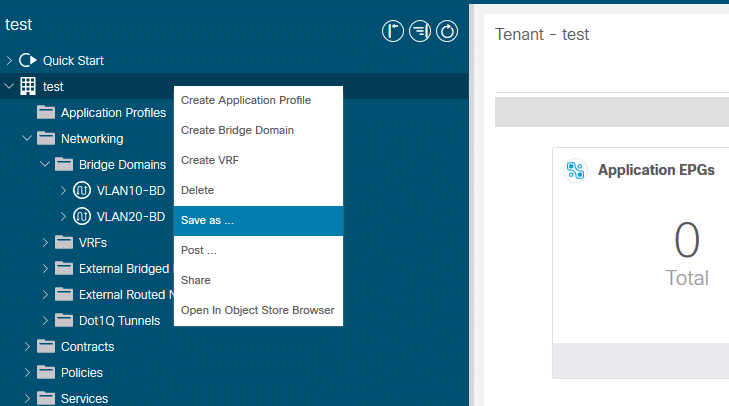Choose Delete from the context menu
Screen dimensions: 729x406
pyautogui.click(x=258, y=190)
